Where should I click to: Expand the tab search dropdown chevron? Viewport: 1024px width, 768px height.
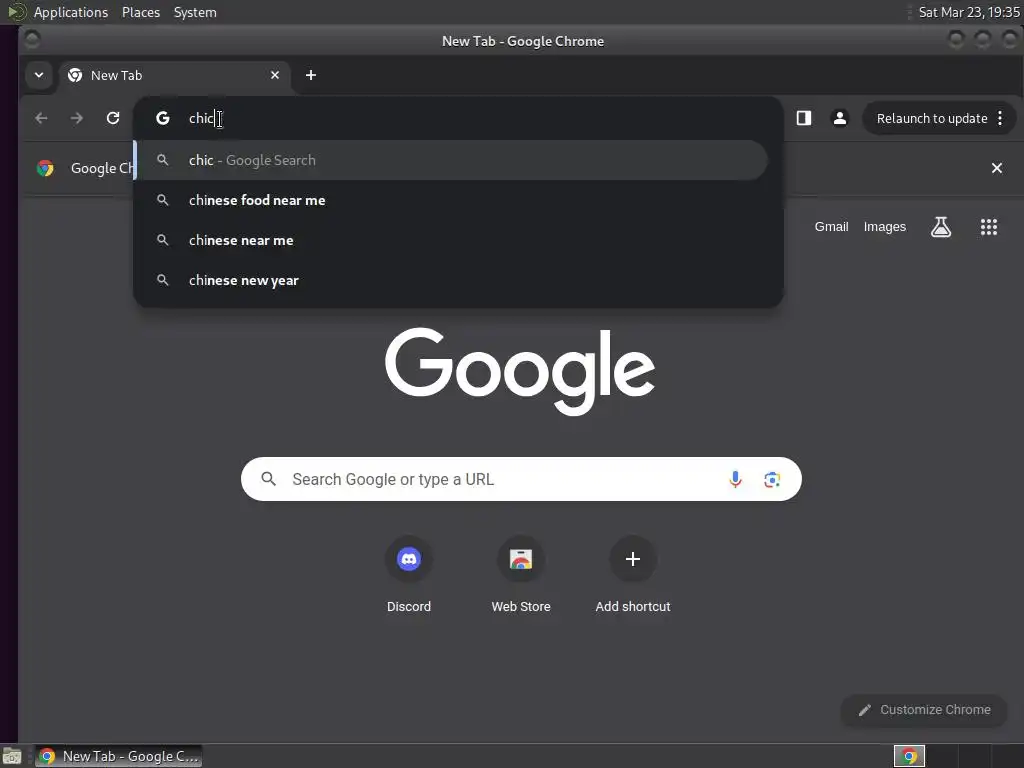click(39, 75)
